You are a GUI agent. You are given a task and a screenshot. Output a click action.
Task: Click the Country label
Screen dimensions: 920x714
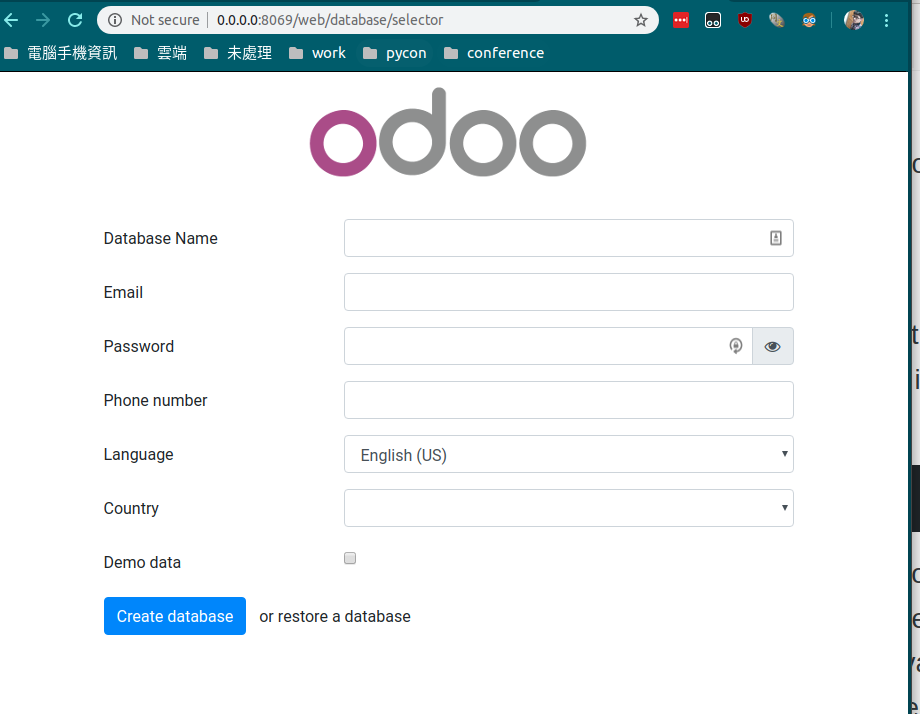131,508
